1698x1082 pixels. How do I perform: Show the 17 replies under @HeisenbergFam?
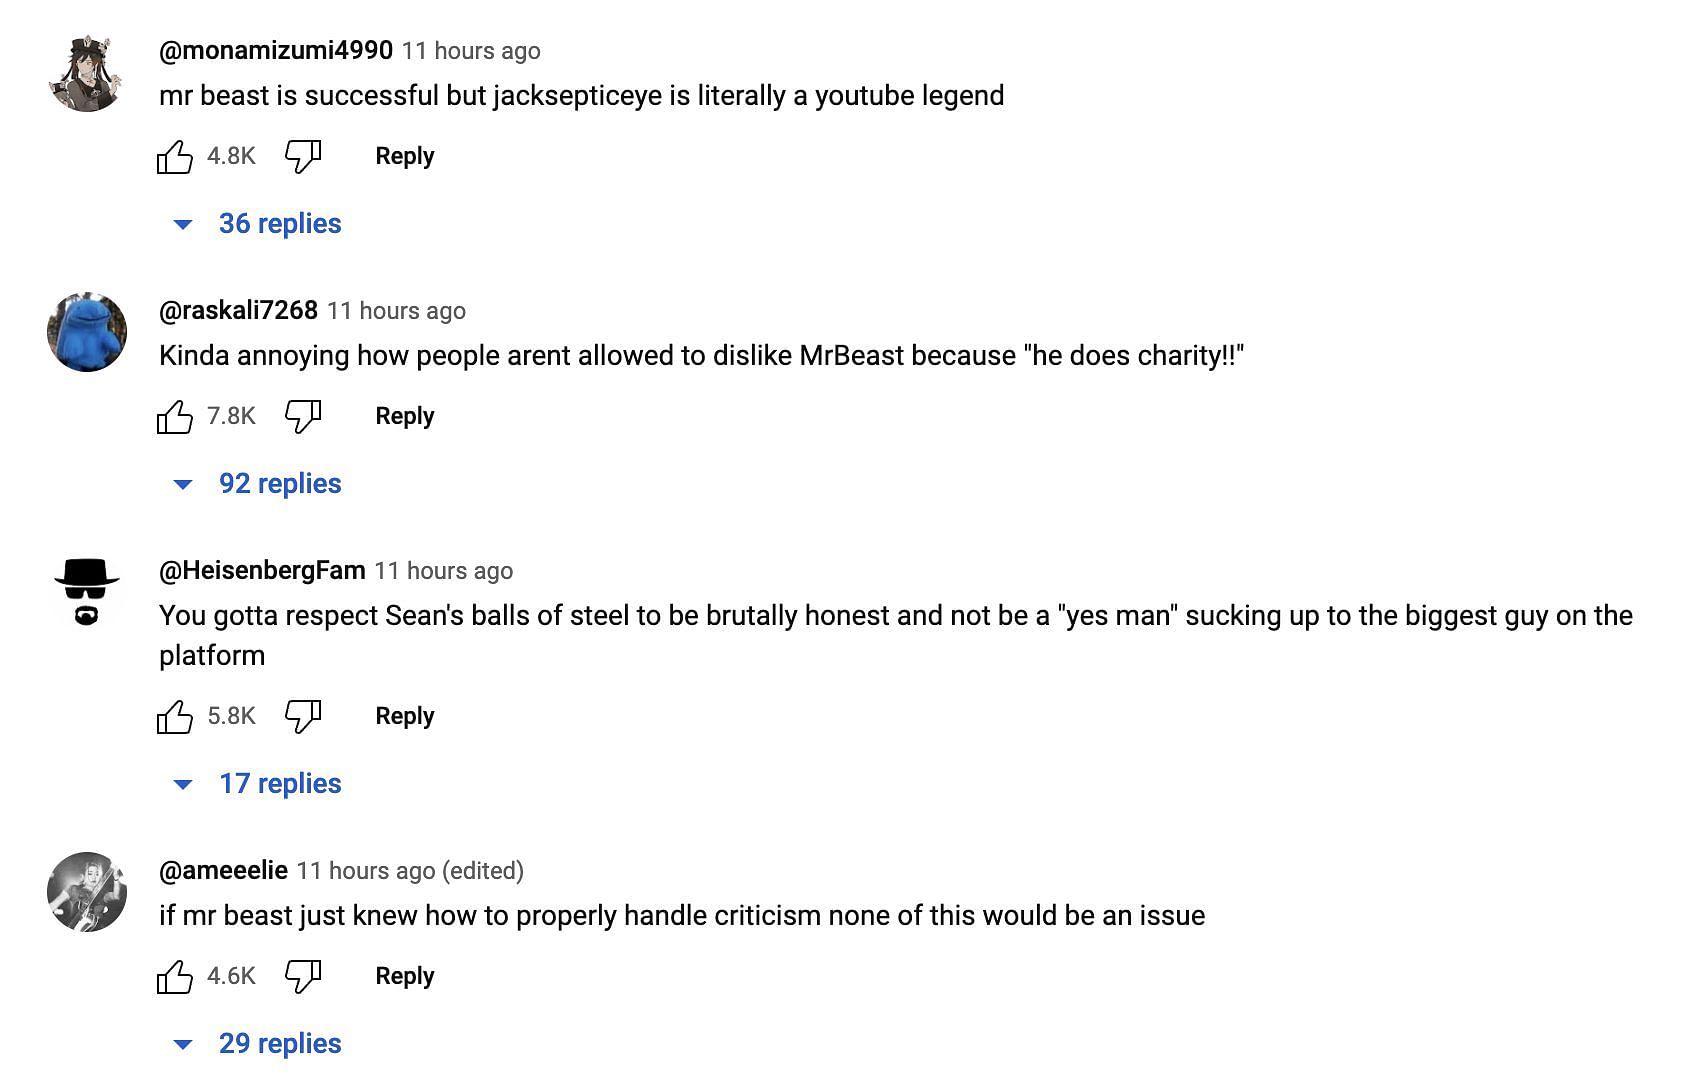point(258,784)
